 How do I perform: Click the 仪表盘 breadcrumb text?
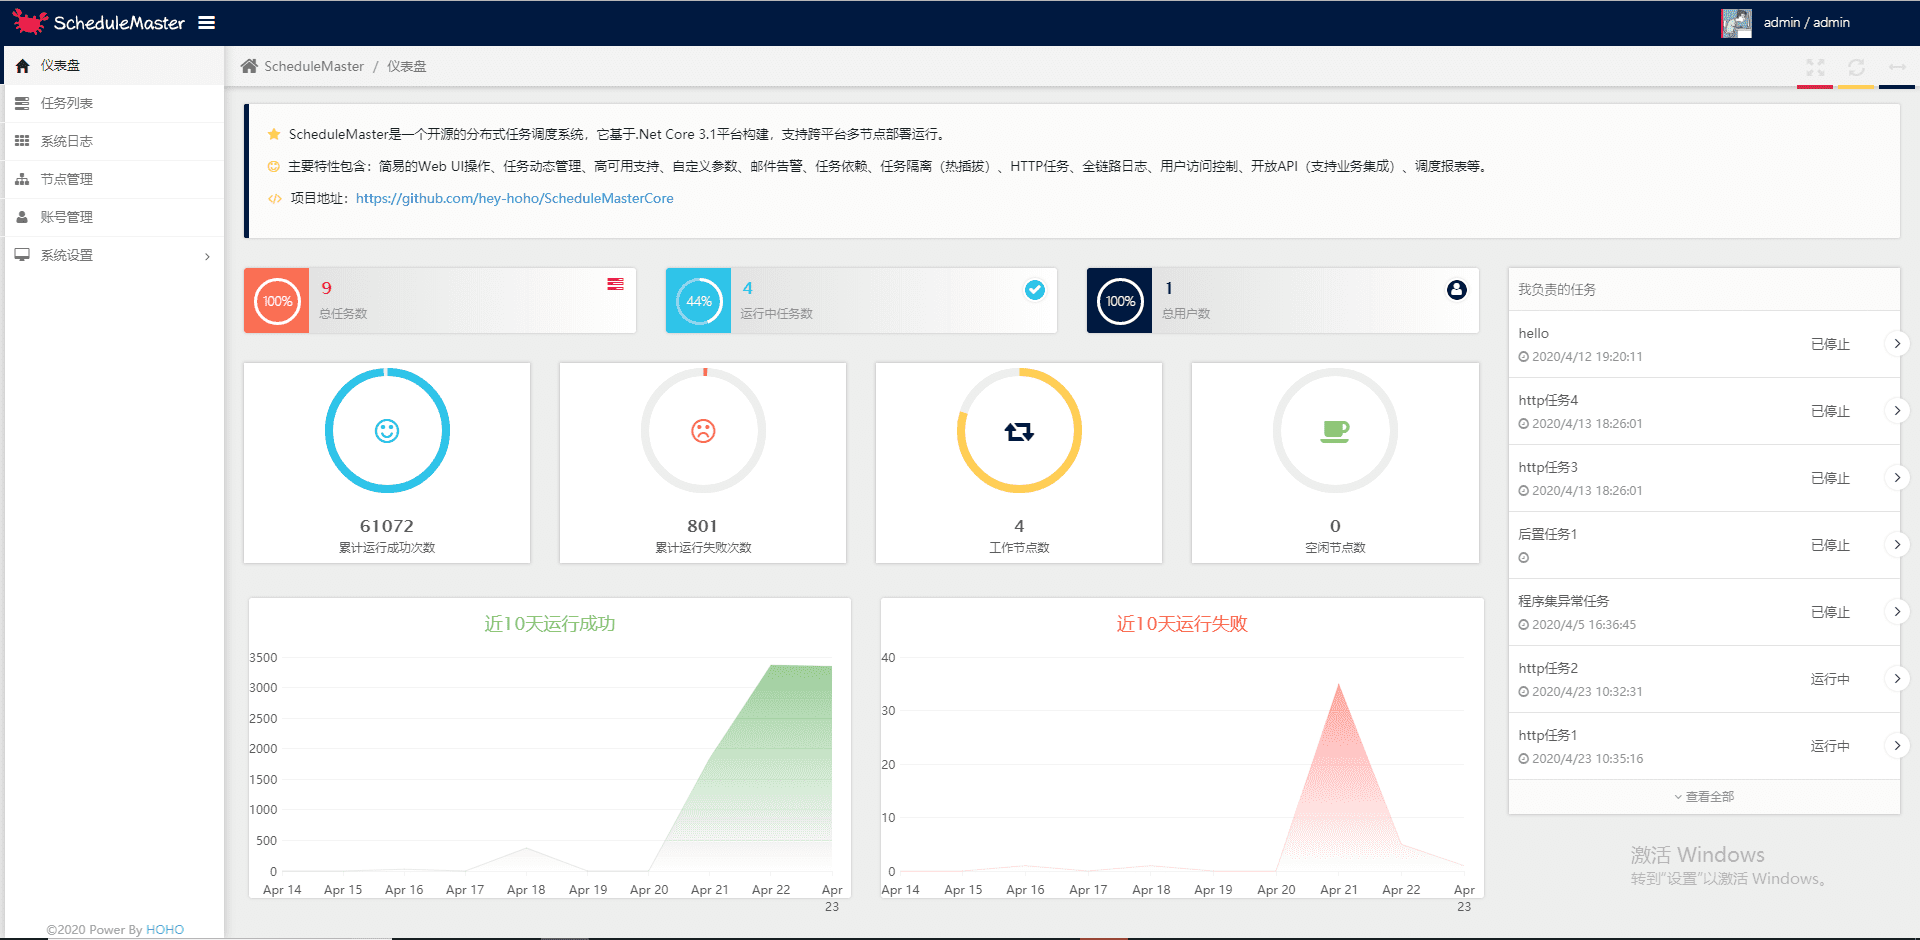coord(406,66)
